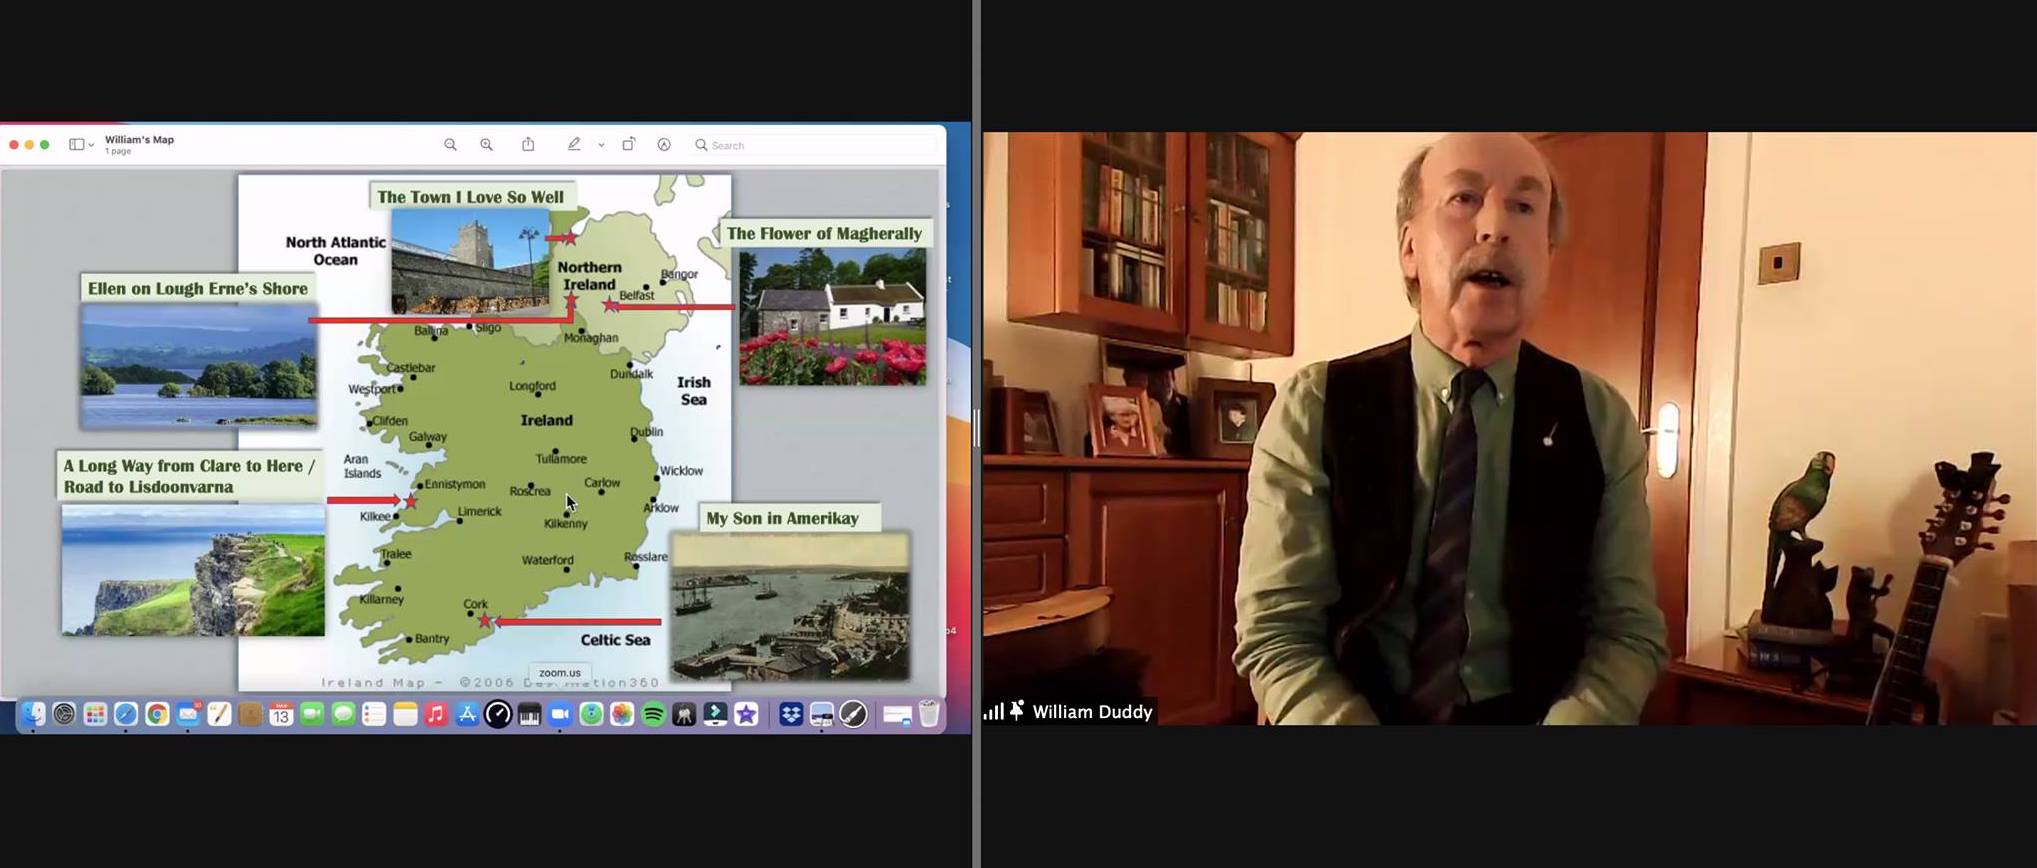The width and height of the screenshot is (2037, 868).
Task: Click the Music app dock icon
Action: 436,714
